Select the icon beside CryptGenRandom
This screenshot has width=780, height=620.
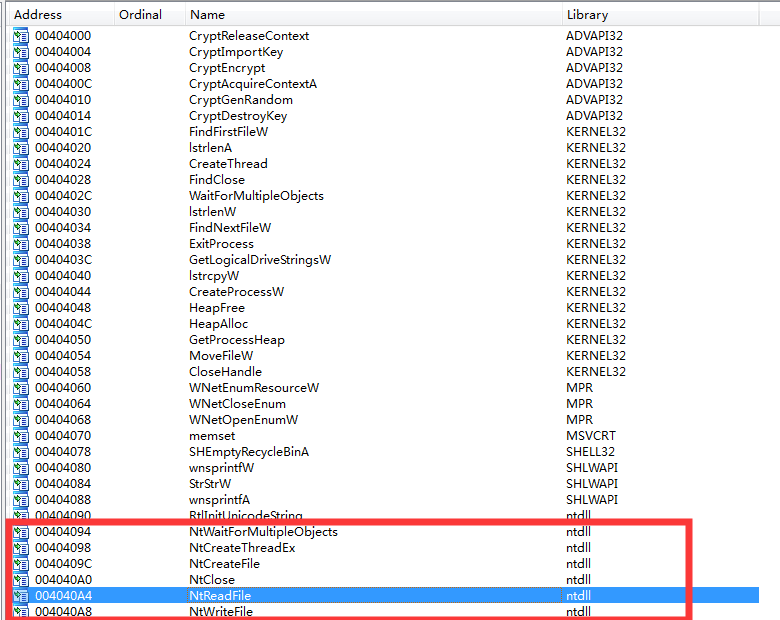click(21, 100)
